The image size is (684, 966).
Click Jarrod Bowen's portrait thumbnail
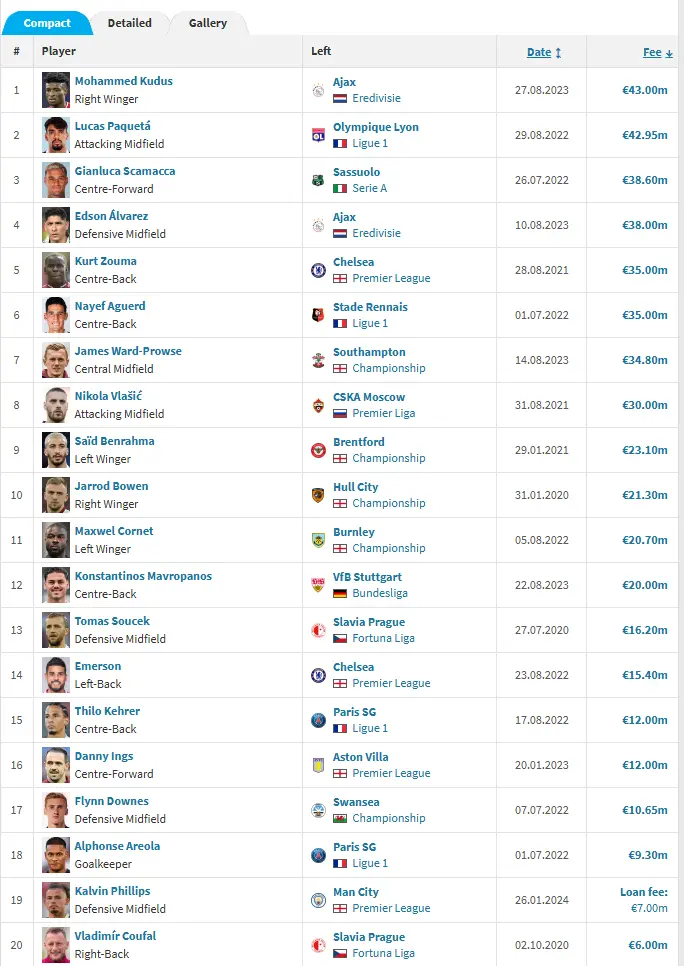coord(56,495)
